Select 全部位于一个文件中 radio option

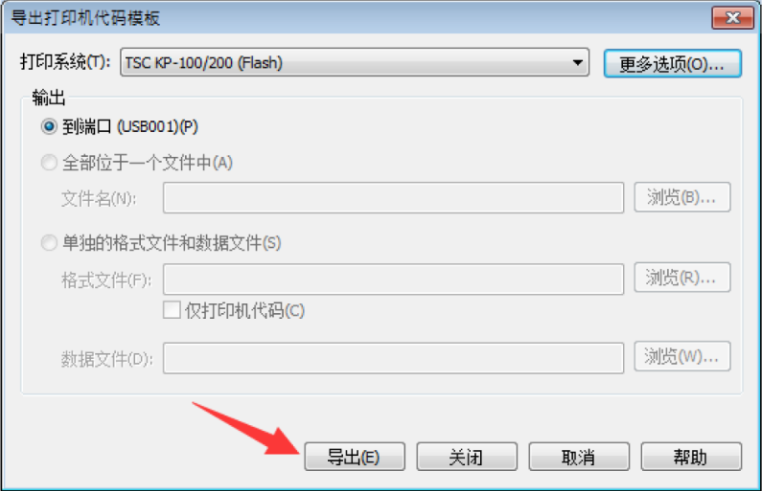tap(49, 163)
